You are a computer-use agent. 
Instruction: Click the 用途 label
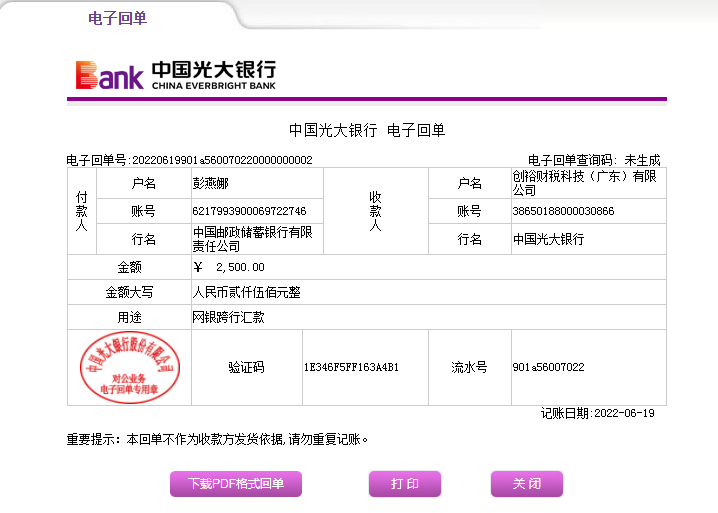[130, 317]
